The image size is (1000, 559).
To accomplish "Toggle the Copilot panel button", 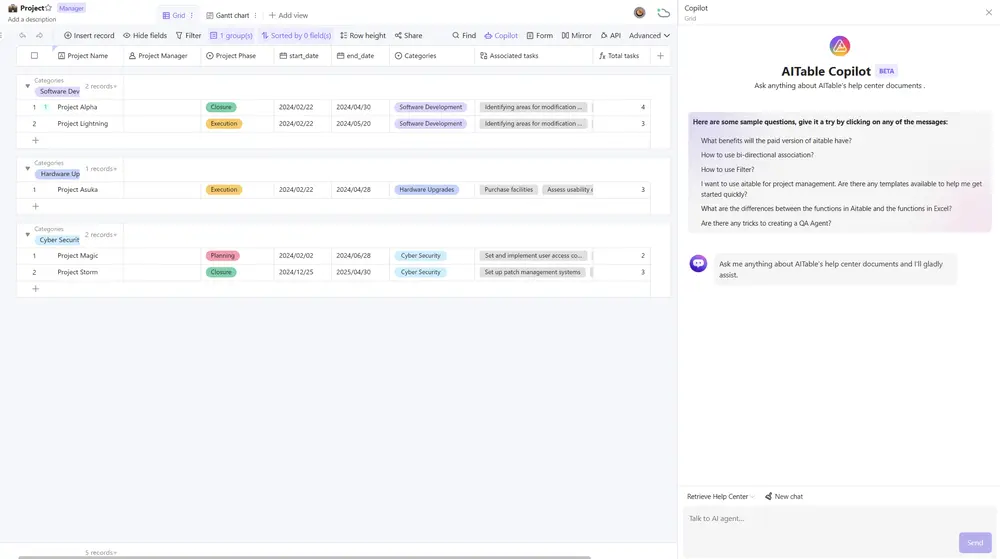I will coord(501,36).
